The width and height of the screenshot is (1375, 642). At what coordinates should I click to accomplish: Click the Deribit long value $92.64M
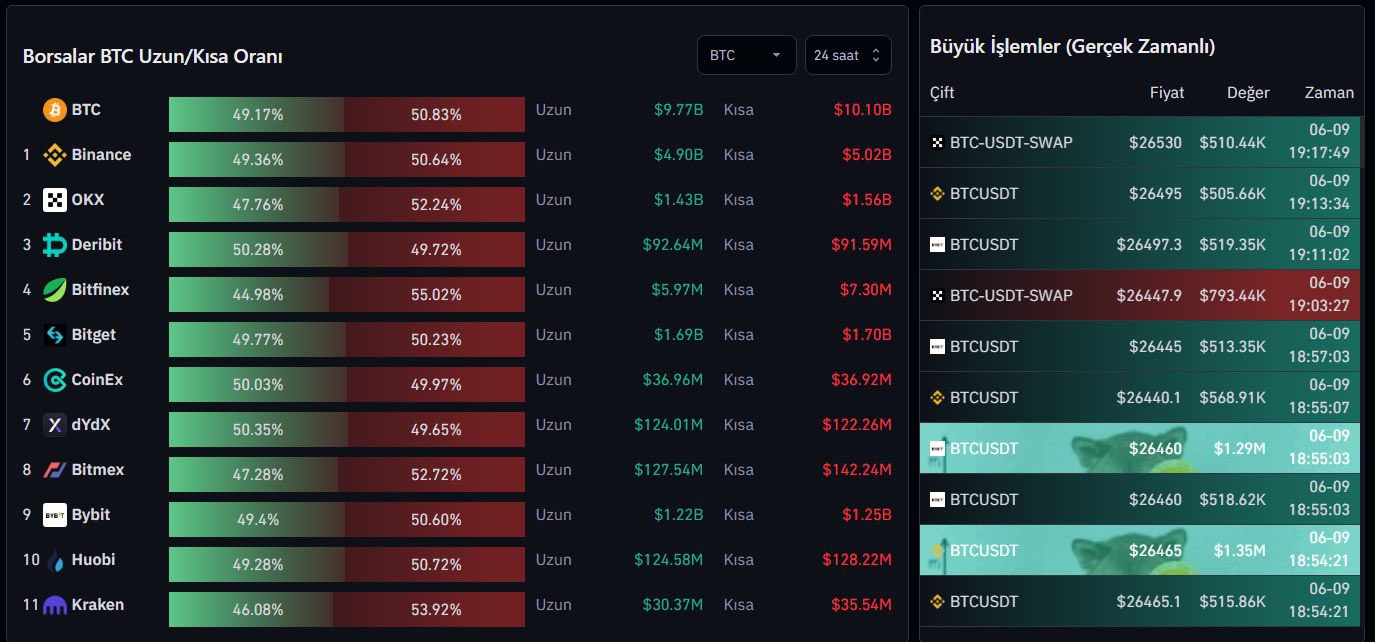click(673, 245)
